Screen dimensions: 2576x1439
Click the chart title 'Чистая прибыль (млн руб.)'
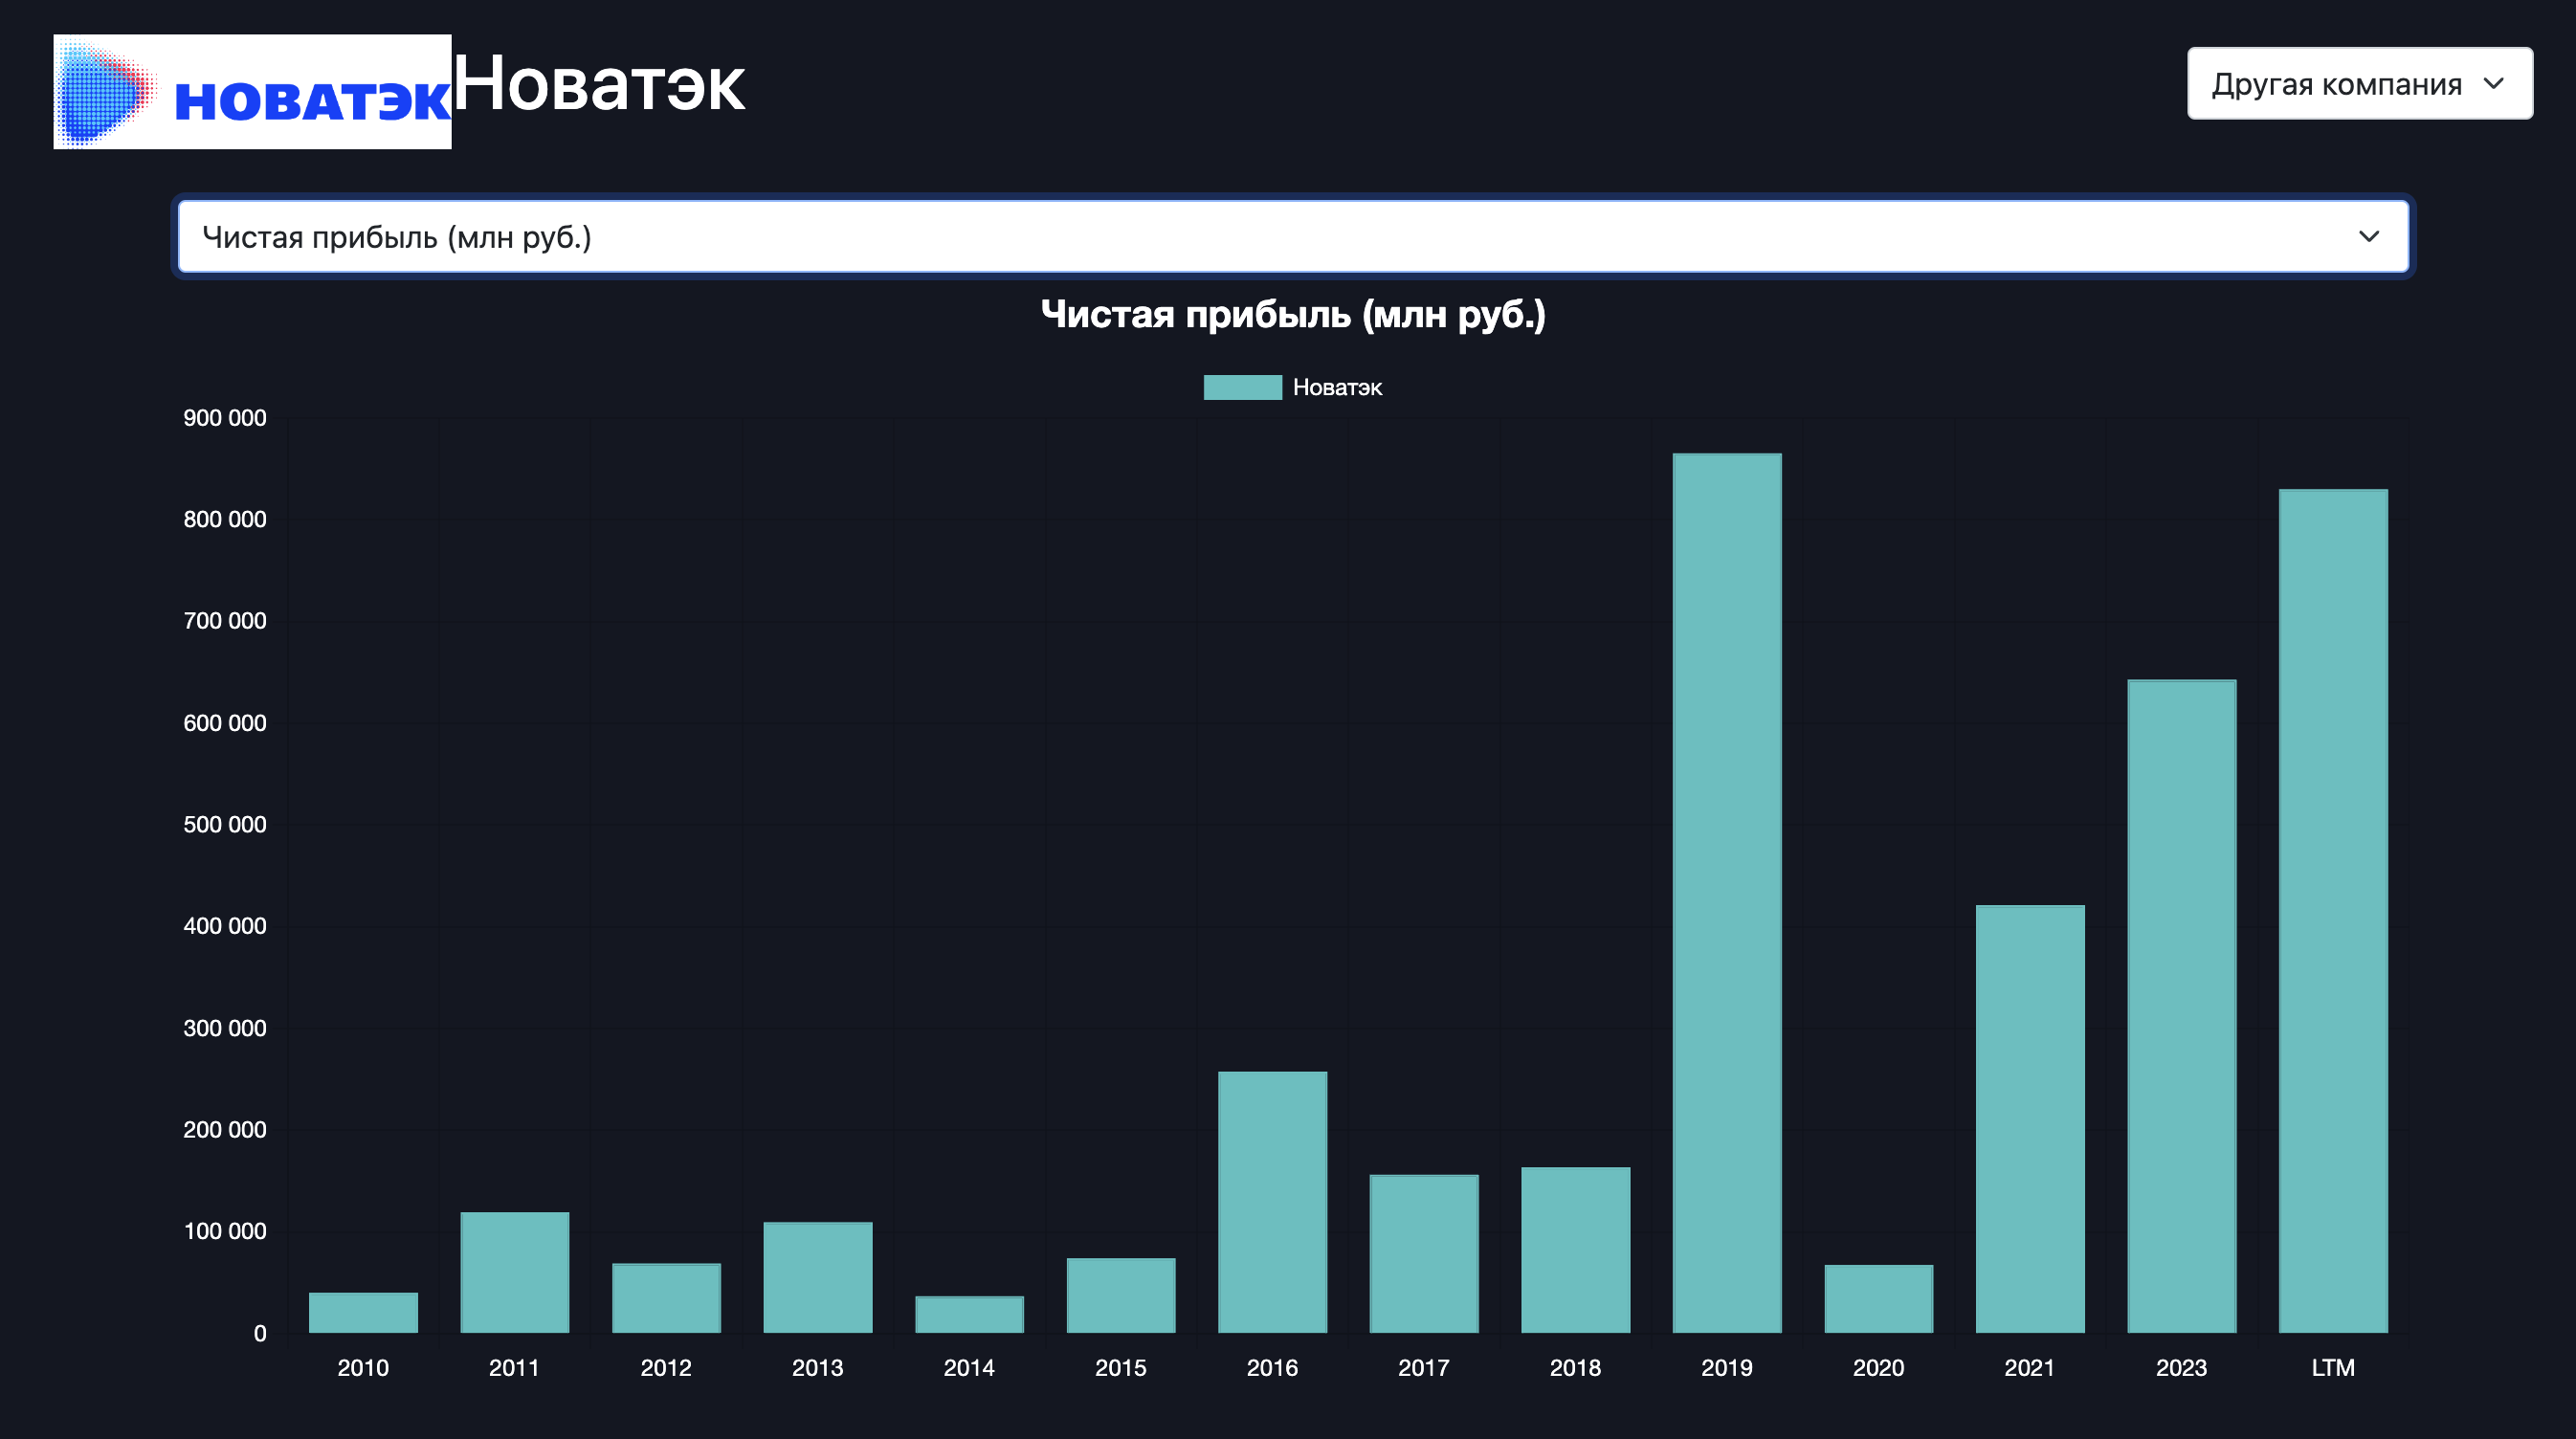click(x=1293, y=315)
